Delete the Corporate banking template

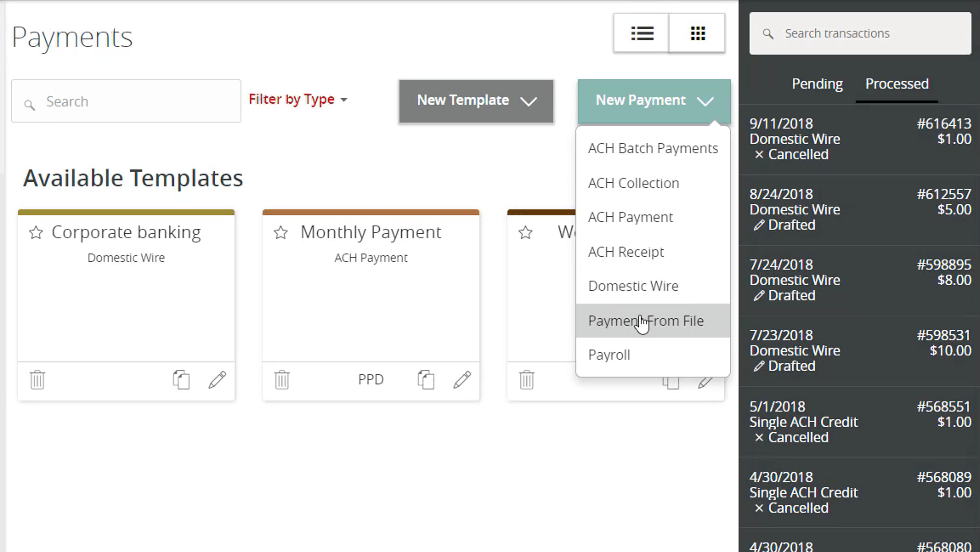[37, 380]
